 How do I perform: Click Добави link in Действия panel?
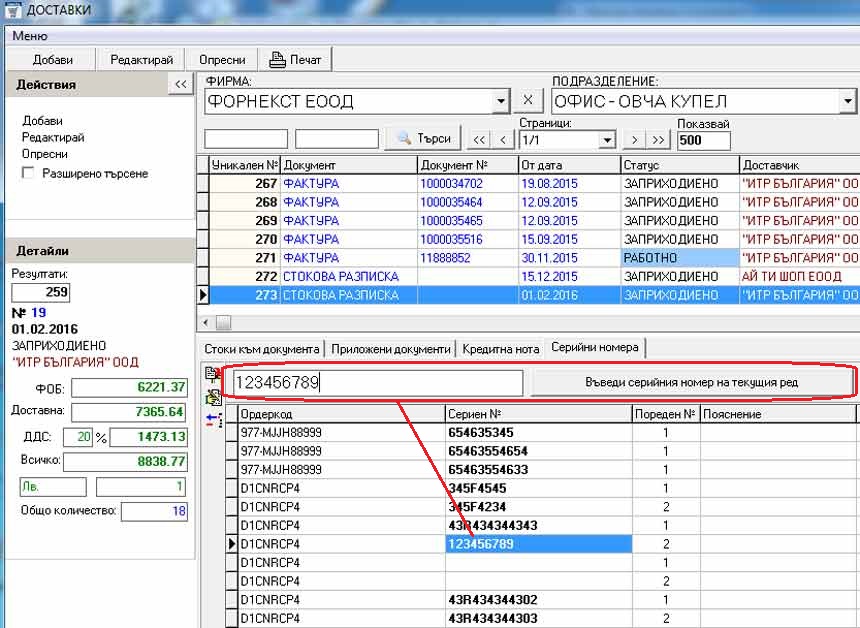42,121
